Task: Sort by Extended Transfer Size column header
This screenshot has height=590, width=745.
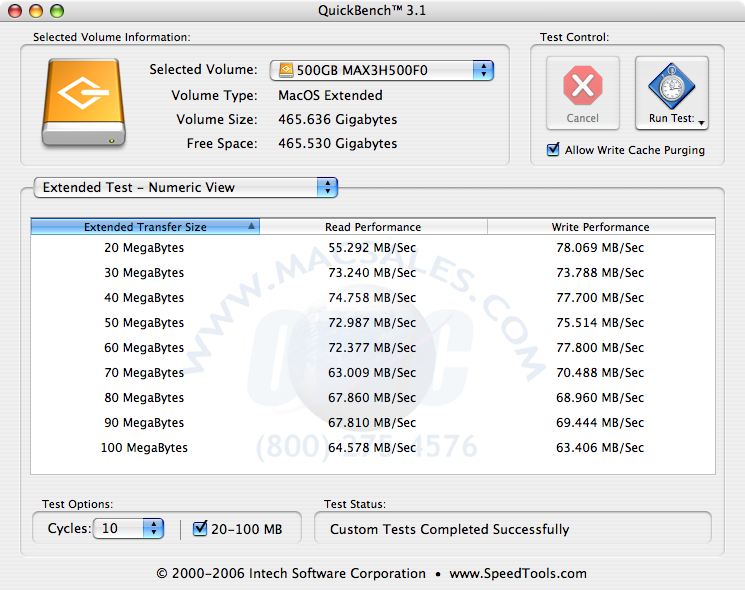Action: point(145,227)
